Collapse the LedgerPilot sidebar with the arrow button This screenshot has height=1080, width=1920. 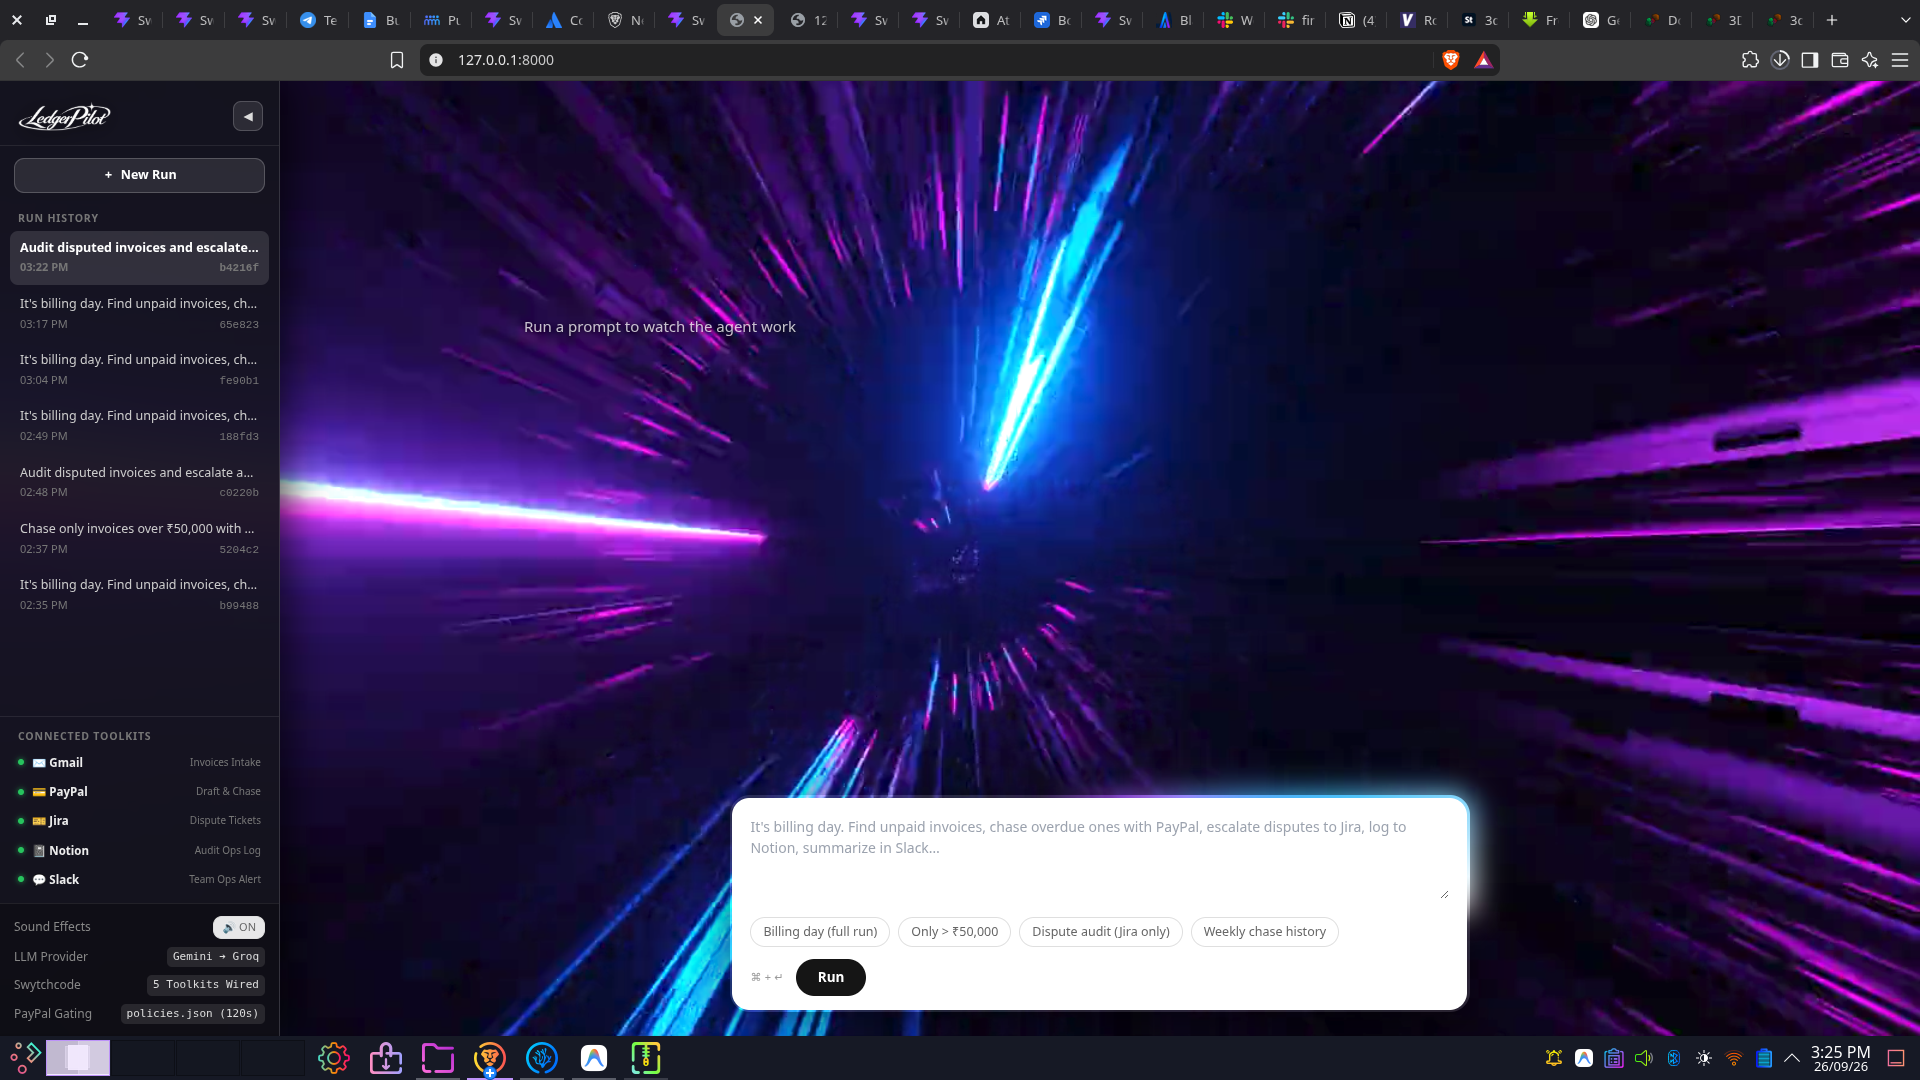(x=248, y=116)
